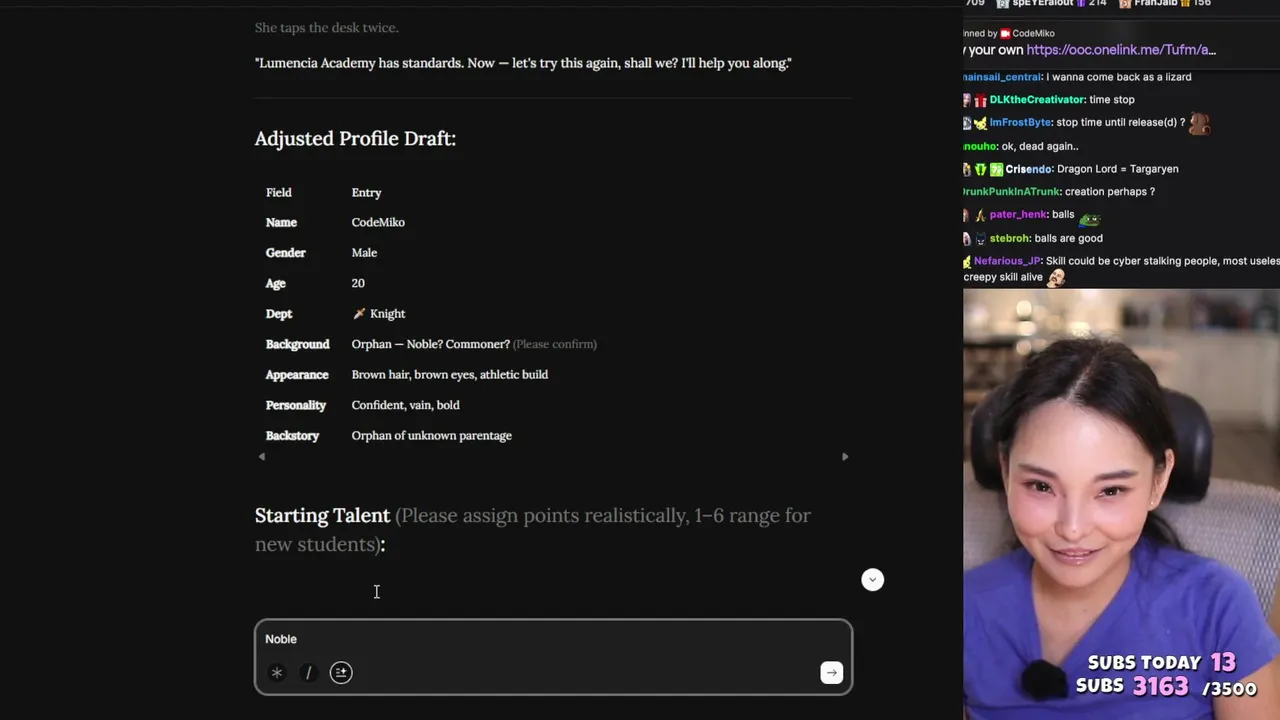Open stebroh's chat profile

click(x=1010, y=239)
